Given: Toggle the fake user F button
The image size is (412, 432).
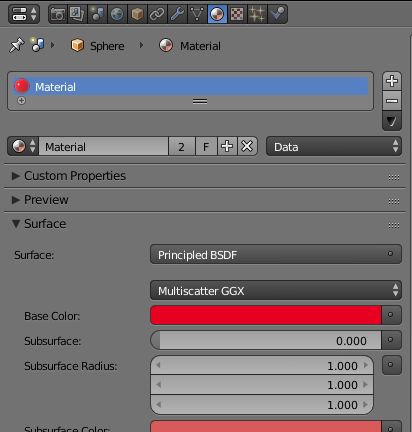Looking at the screenshot, I should click(x=206, y=146).
